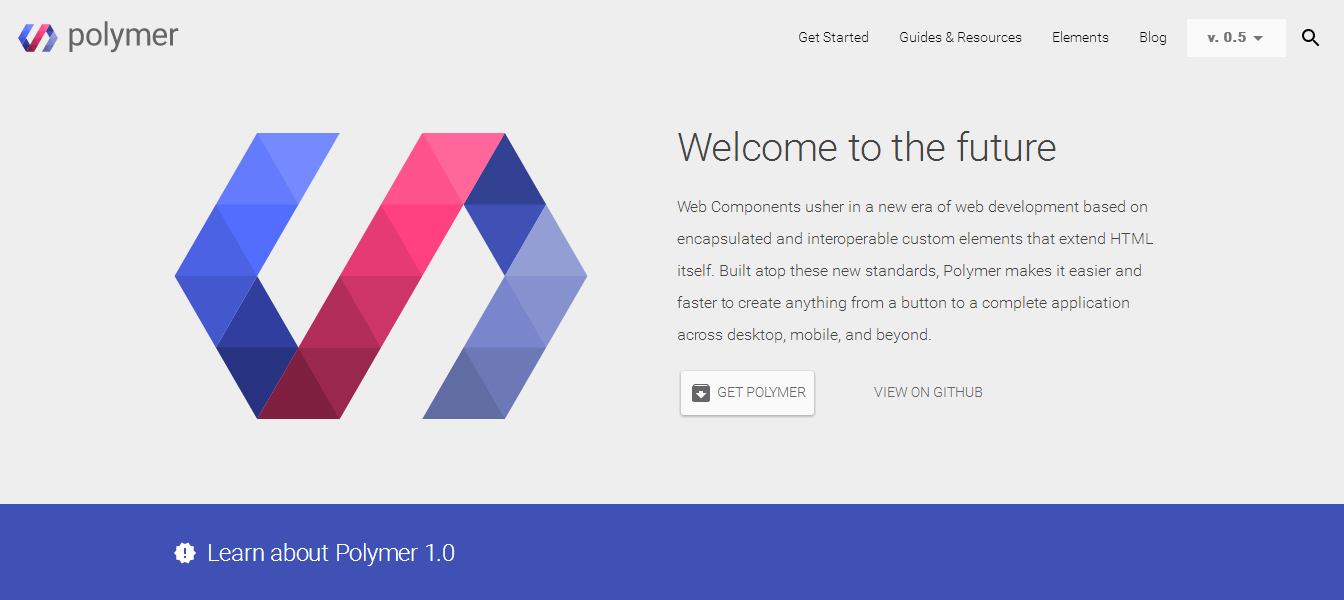Screen dimensions: 1344x600
Task: Click the download icon inside GET POLYMER
Action: point(701,392)
